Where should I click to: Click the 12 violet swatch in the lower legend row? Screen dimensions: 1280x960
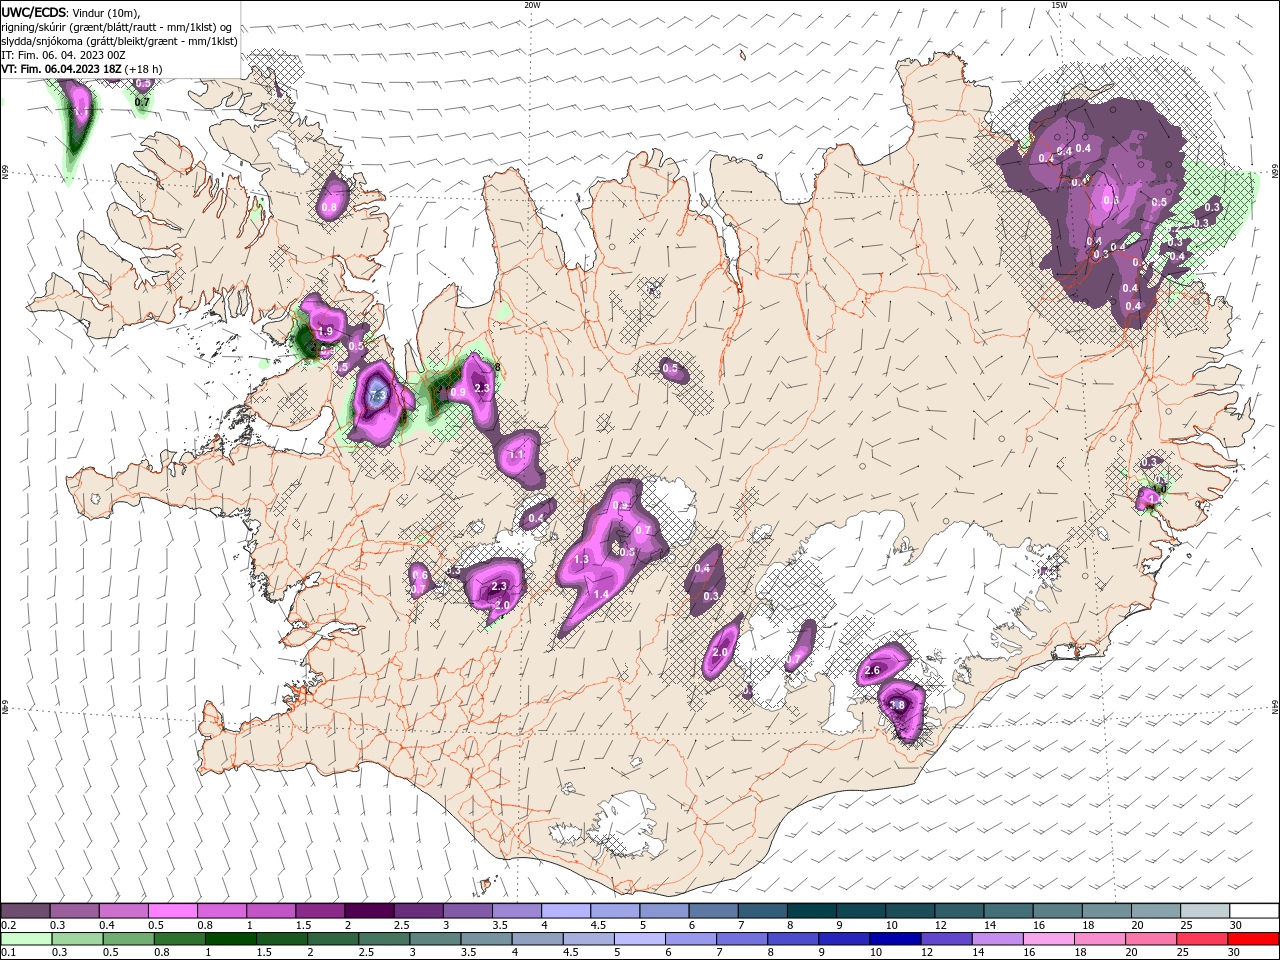click(x=945, y=939)
